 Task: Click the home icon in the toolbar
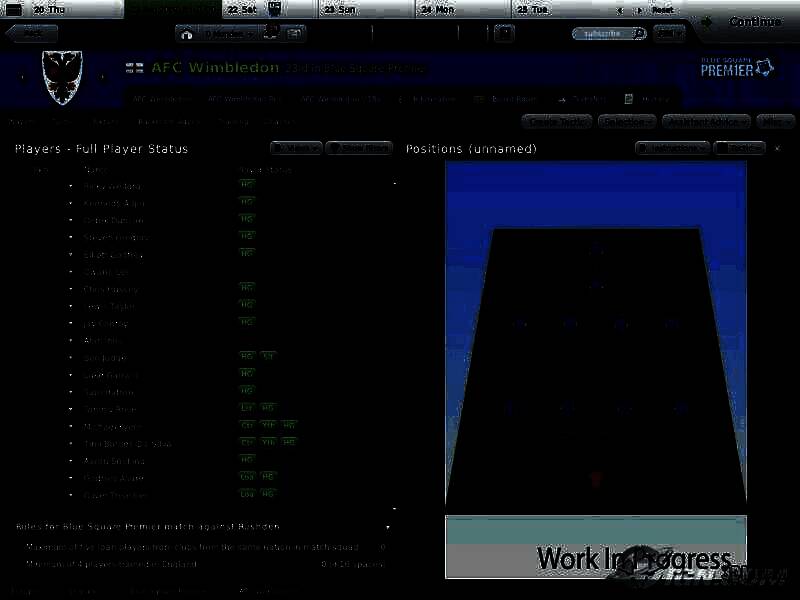point(187,33)
